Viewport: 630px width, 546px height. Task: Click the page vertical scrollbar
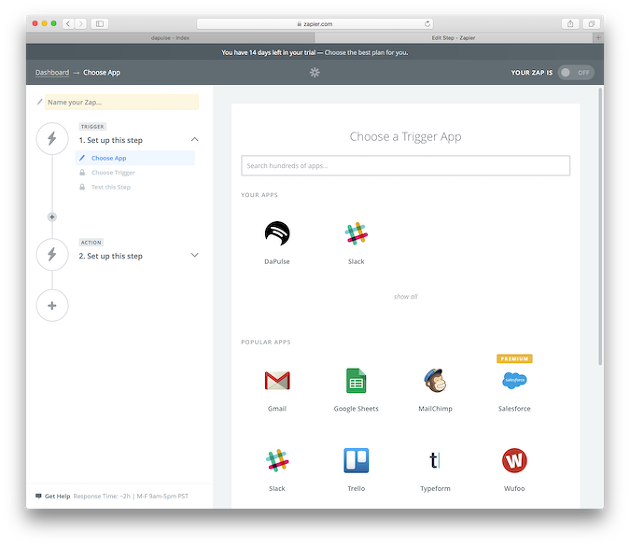click(600, 226)
